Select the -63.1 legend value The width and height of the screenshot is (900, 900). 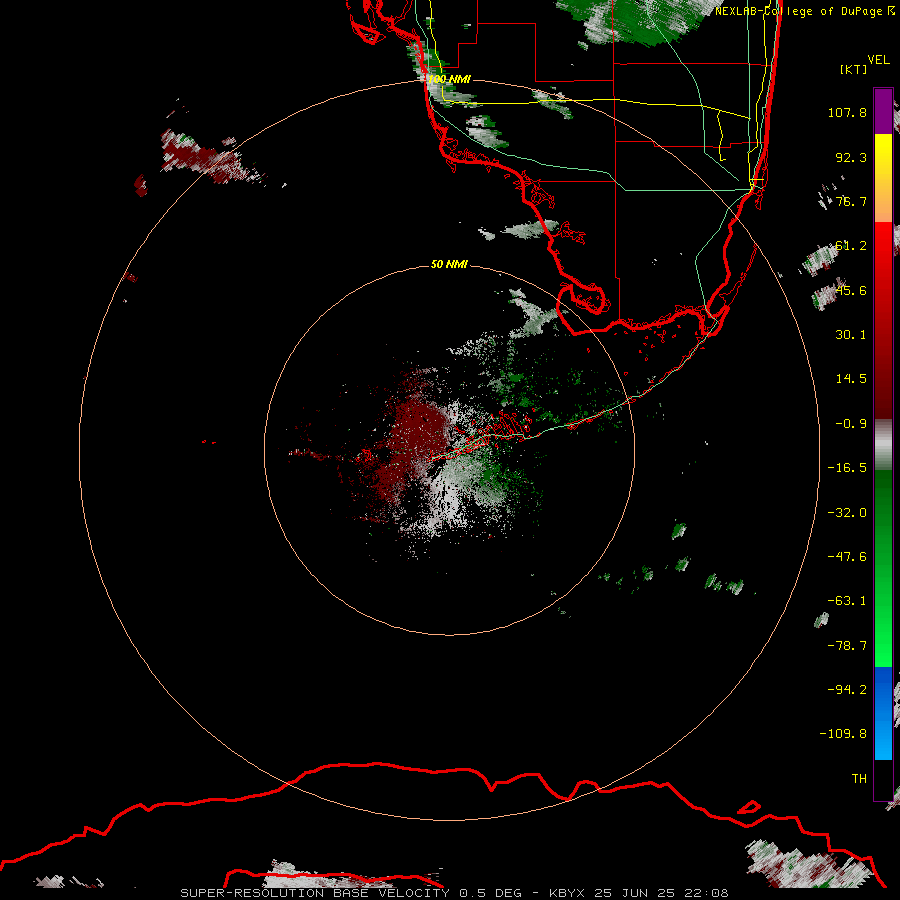tap(847, 601)
